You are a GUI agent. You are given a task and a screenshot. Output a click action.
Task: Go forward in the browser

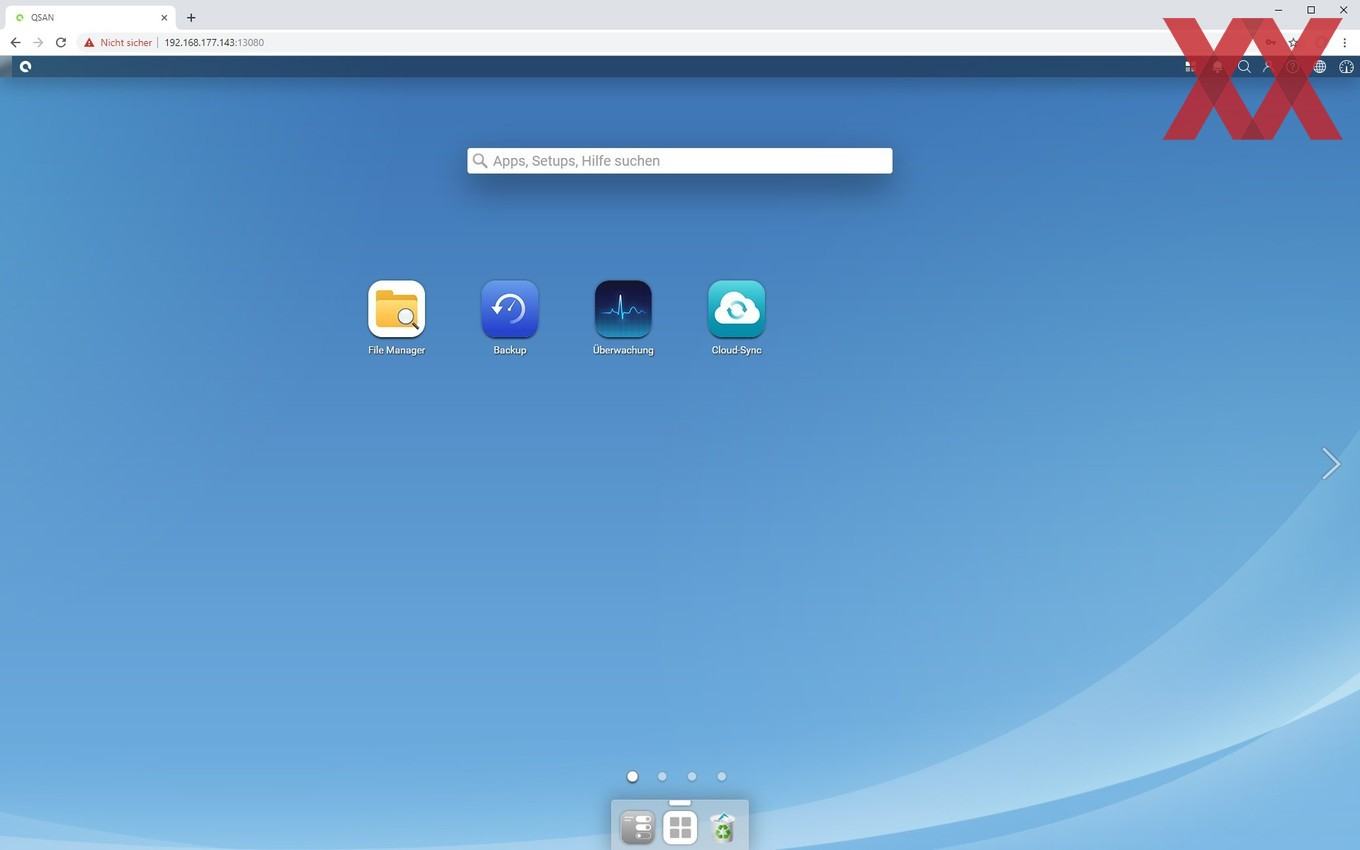[x=38, y=43]
